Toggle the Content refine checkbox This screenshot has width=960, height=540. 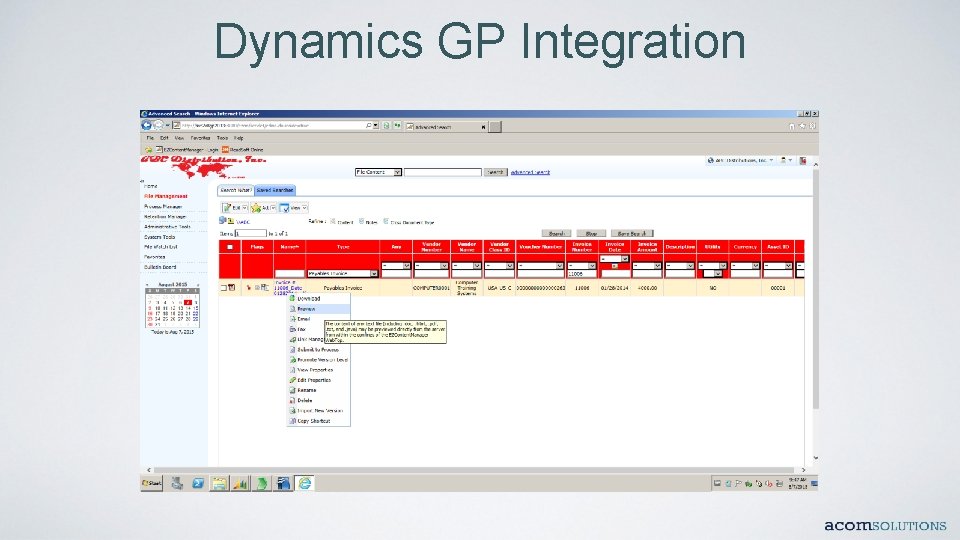334,222
